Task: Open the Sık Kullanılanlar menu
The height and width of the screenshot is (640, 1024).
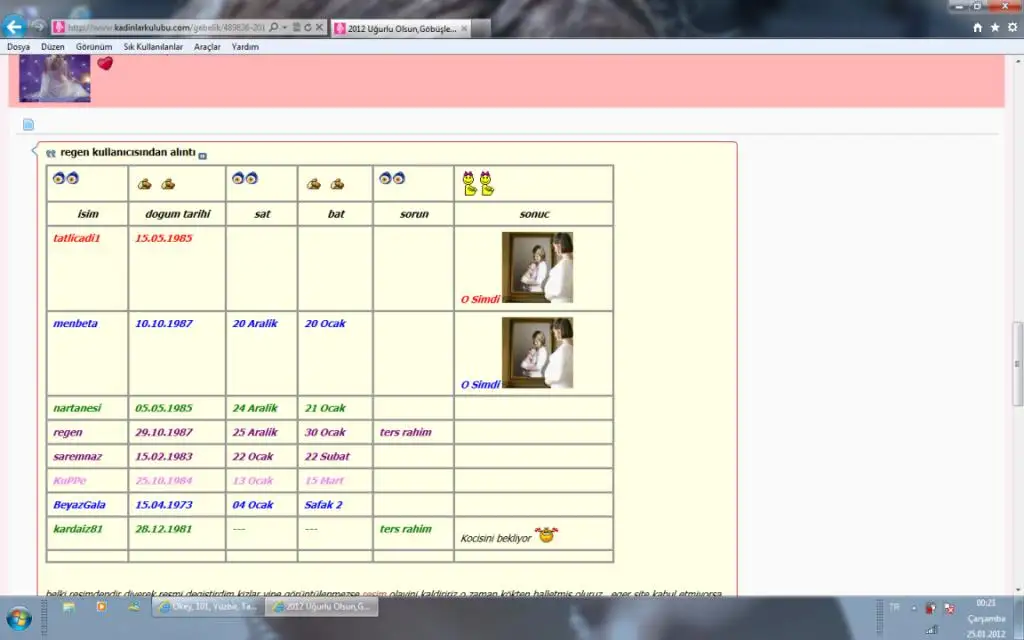Action: pyautogui.click(x=153, y=47)
